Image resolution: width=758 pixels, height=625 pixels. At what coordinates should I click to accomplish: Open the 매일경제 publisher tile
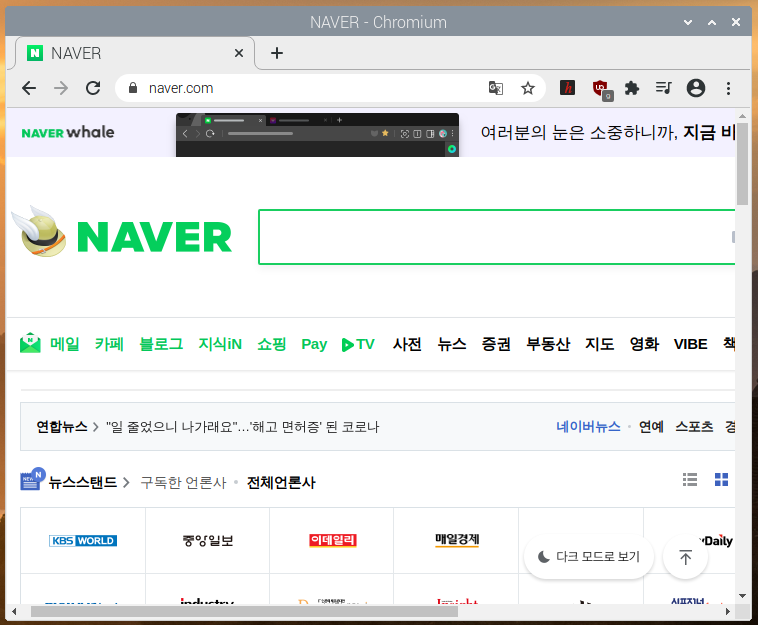pos(456,540)
